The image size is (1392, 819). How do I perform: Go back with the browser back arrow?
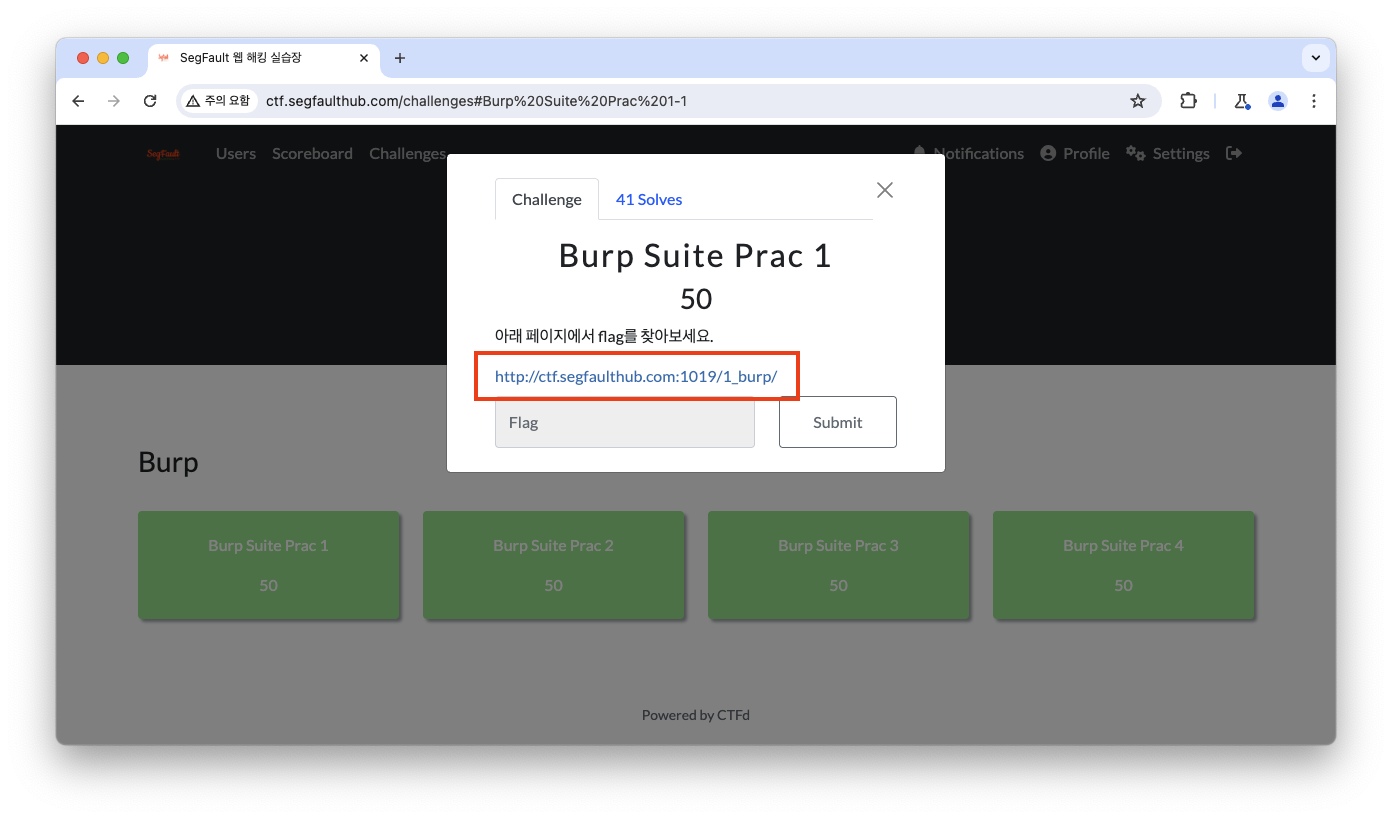pos(78,101)
